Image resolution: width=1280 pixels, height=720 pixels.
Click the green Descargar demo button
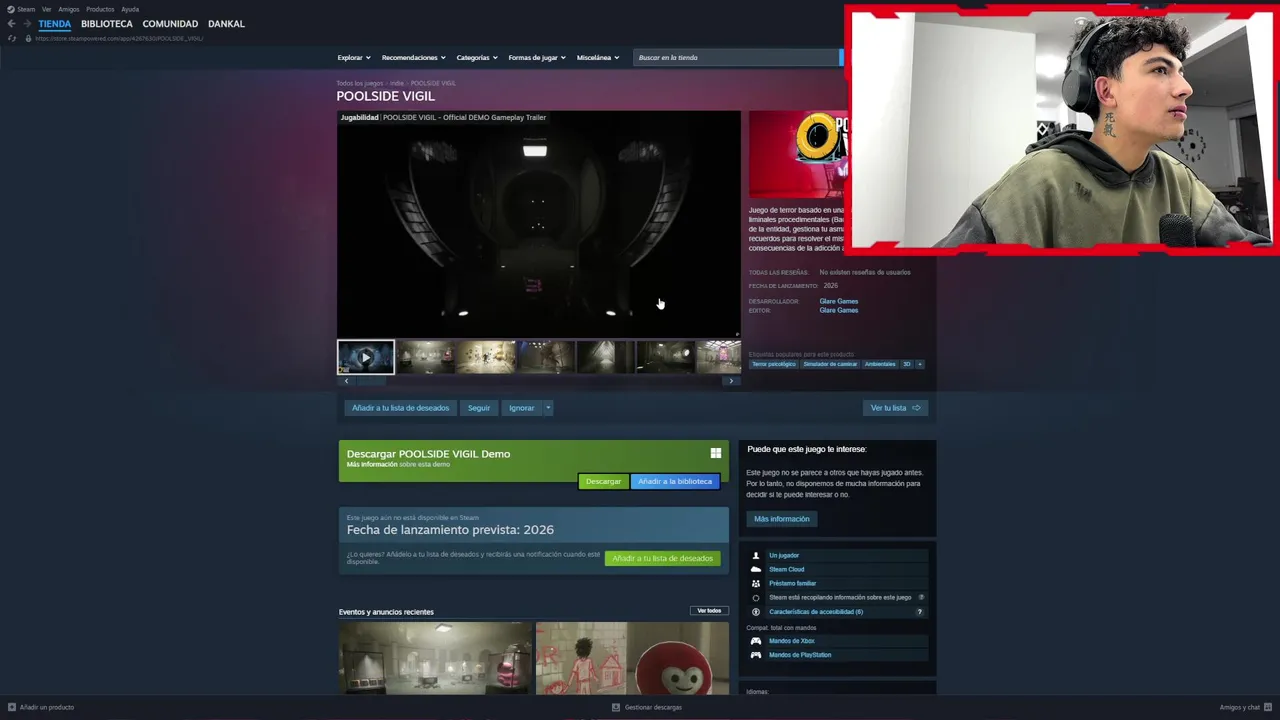(x=603, y=481)
